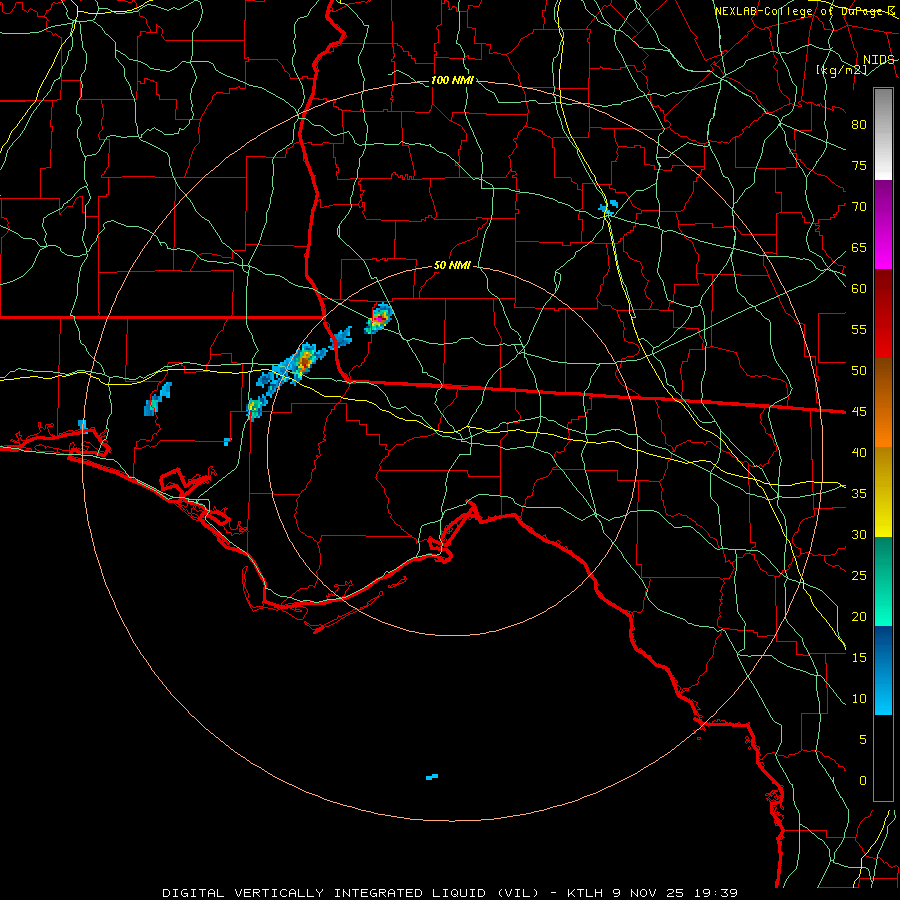Click the 60 value on the VIL scale
The image size is (900, 900).
point(859,289)
